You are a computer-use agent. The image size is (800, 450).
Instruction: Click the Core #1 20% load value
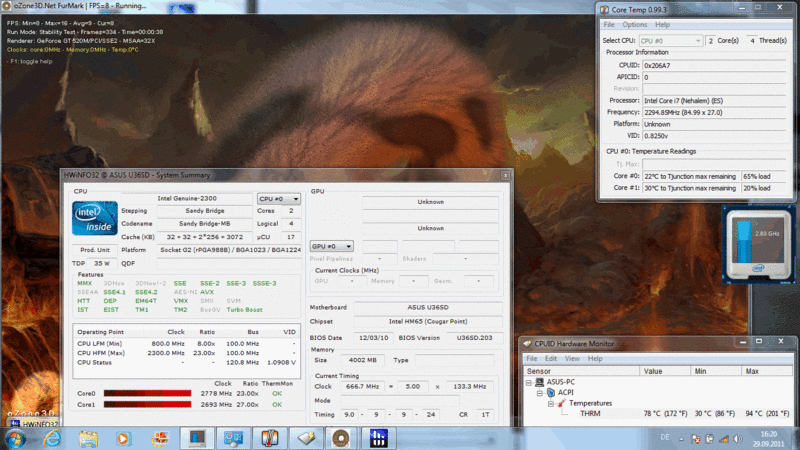click(763, 188)
